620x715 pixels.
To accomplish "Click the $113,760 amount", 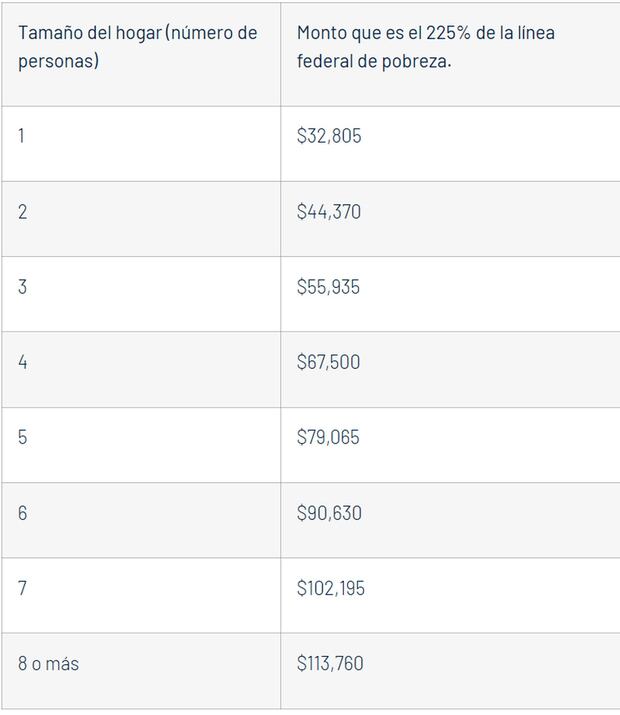I will (x=331, y=663).
